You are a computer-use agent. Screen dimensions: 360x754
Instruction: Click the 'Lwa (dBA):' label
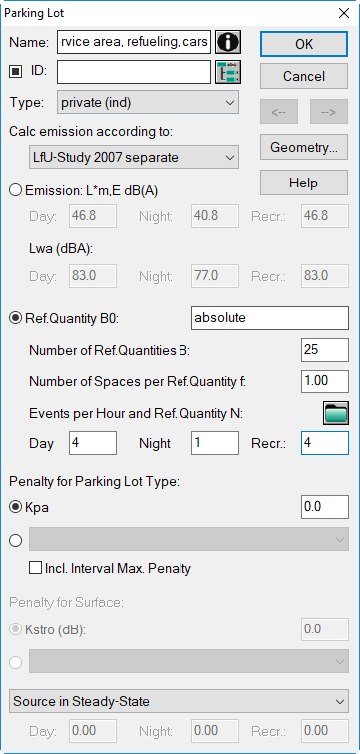[61, 250]
